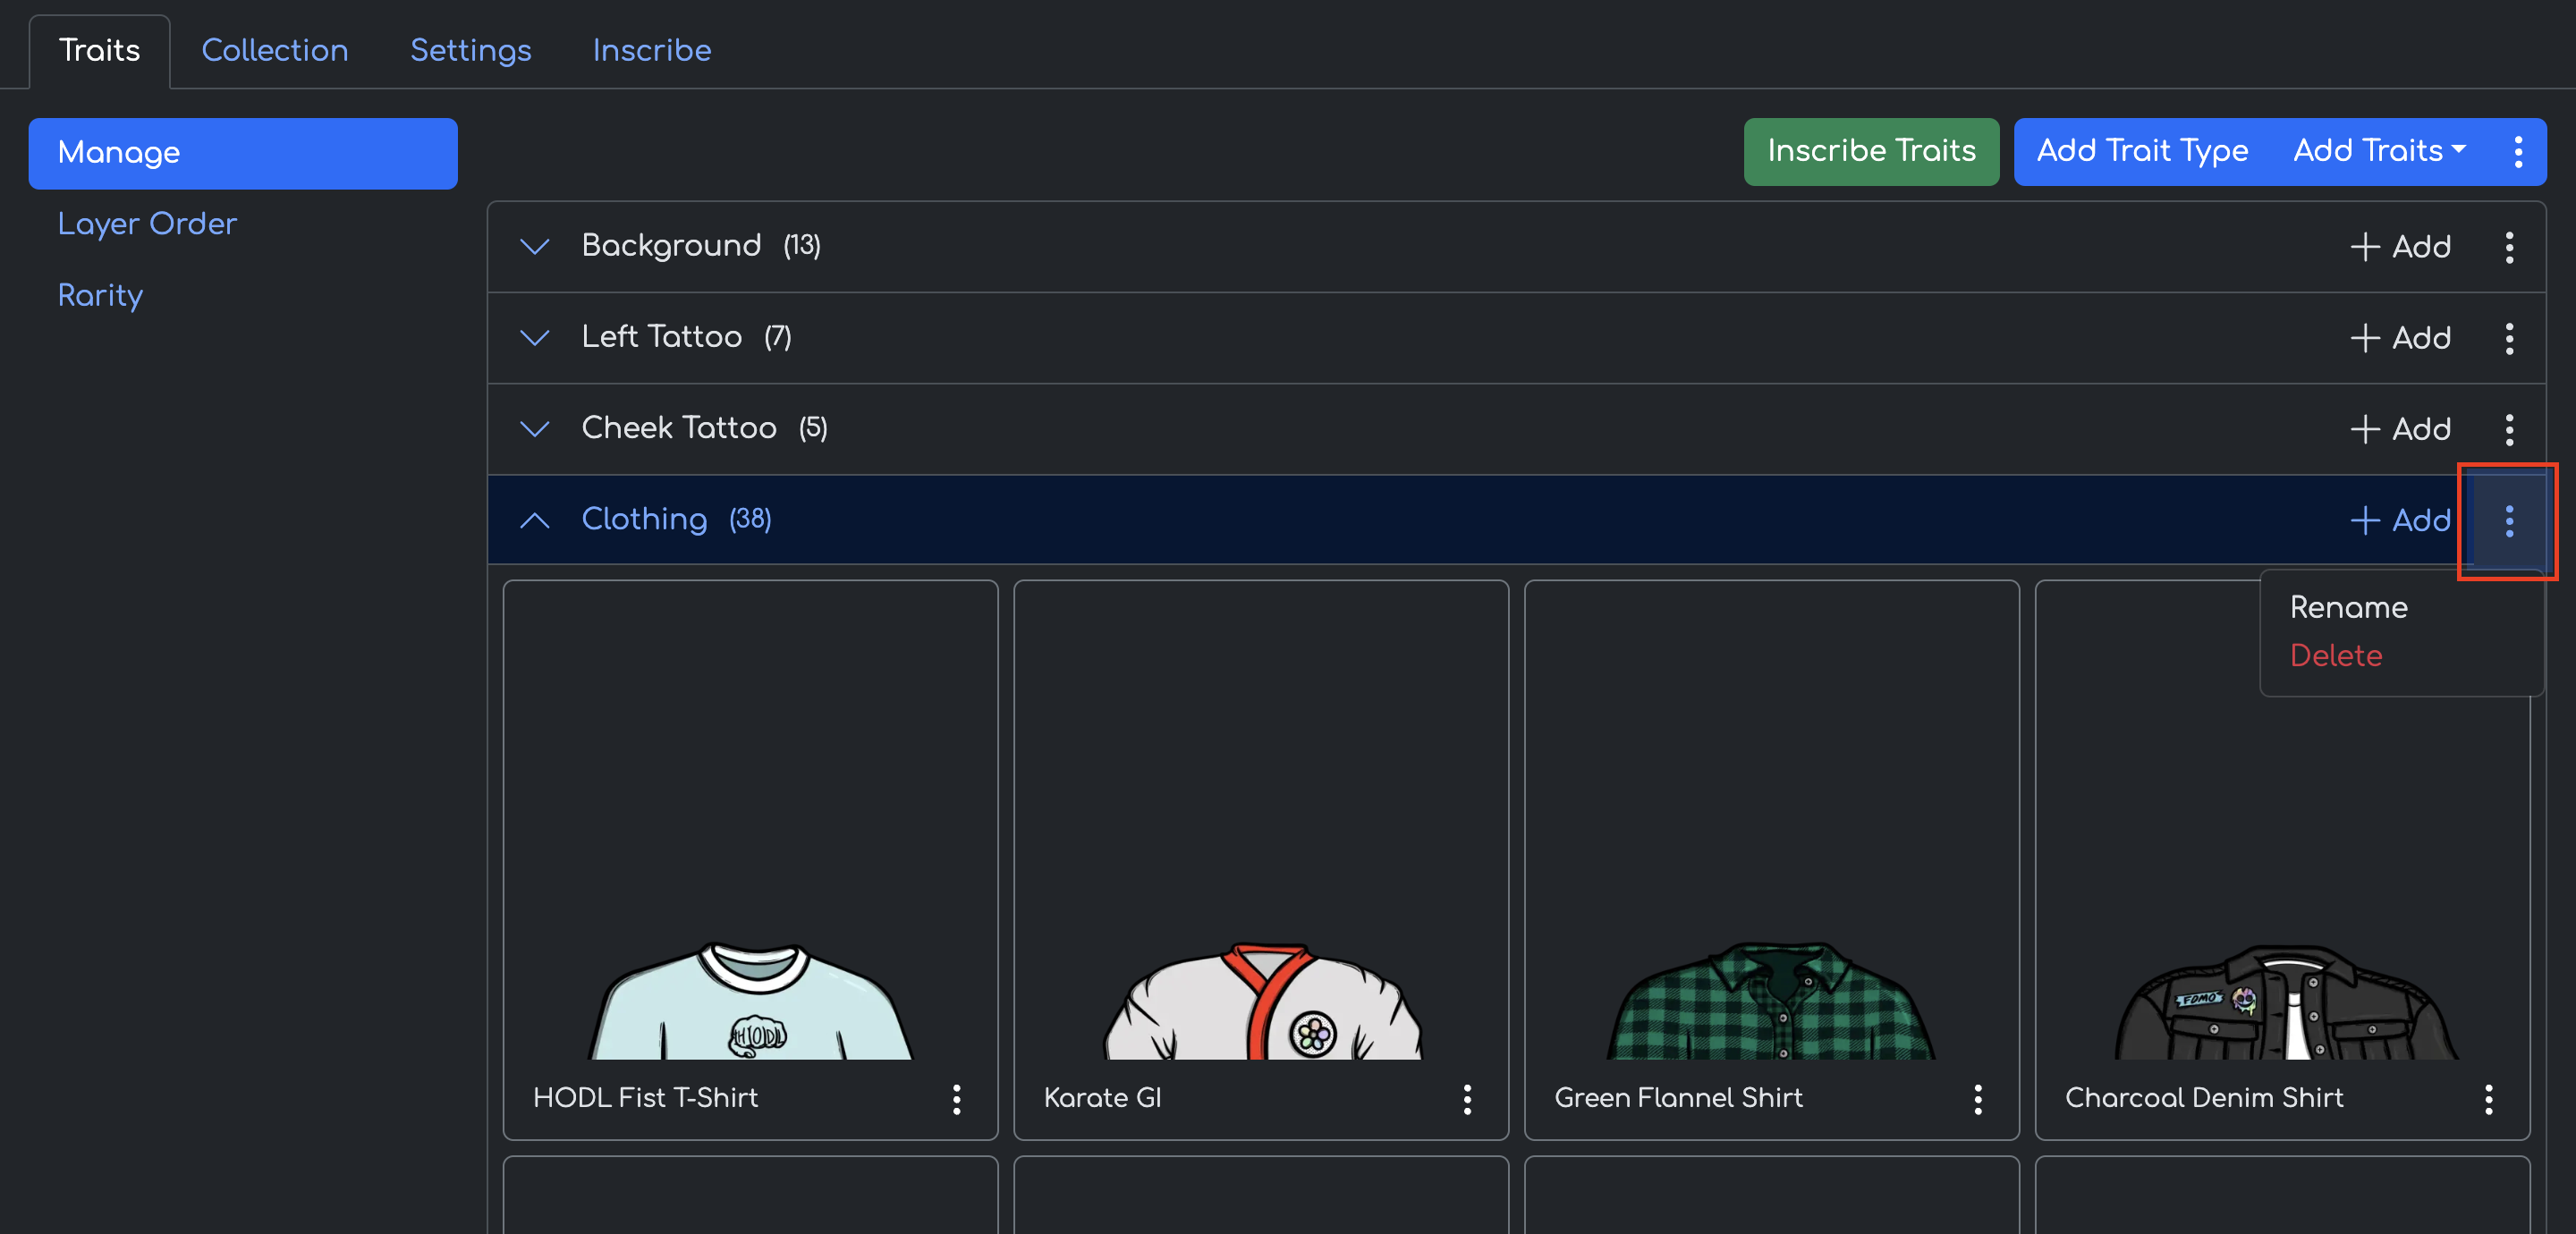Screen dimensions: 2576x1234
Task: Open options for the Karate GI trait
Action: (1466, 1098)
